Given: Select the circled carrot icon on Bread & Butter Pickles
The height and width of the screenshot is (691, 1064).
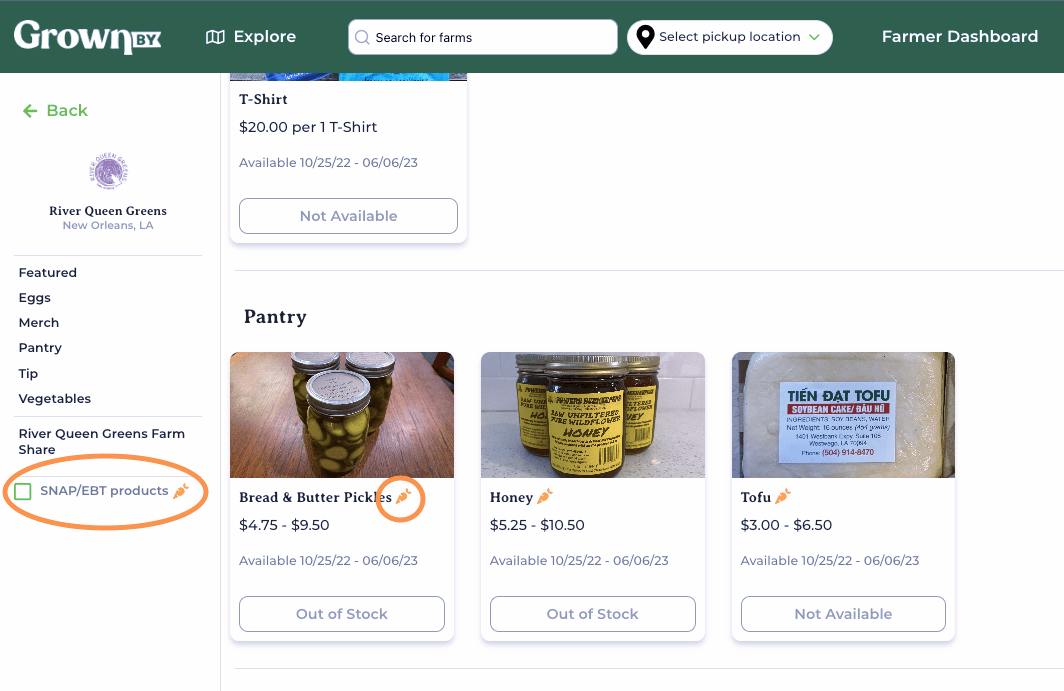Looking at the screenshot, I should pos(400,498).
